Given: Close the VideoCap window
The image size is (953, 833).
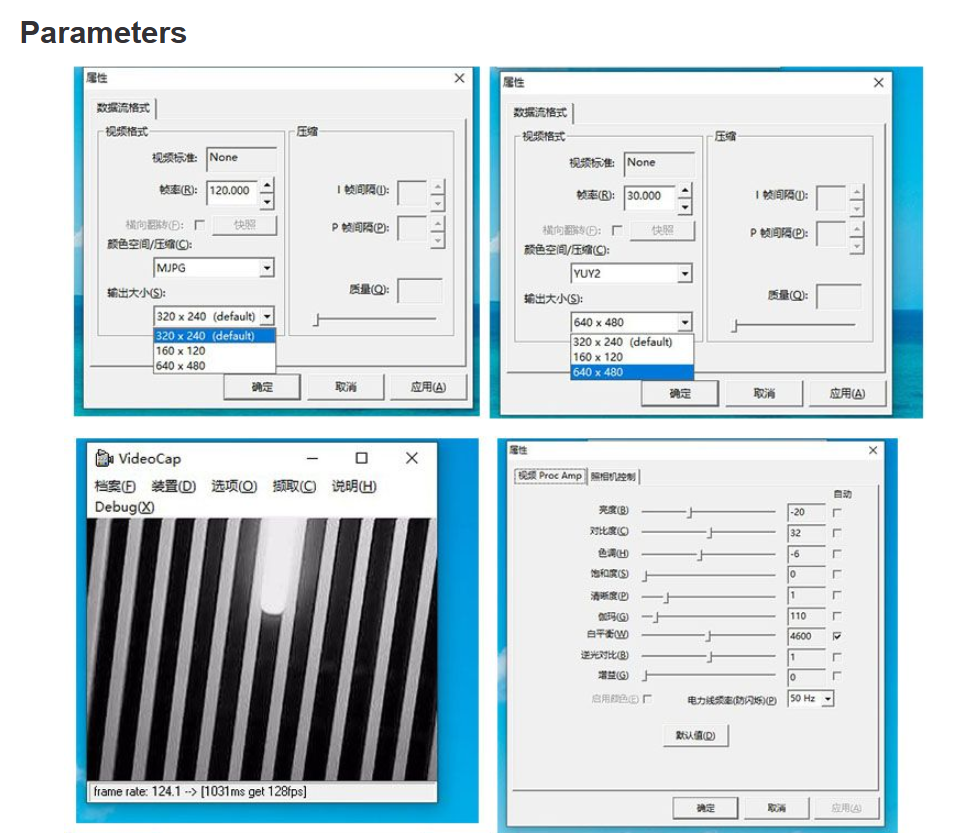Looking at the screenshot, I should [x=411, y=458].
